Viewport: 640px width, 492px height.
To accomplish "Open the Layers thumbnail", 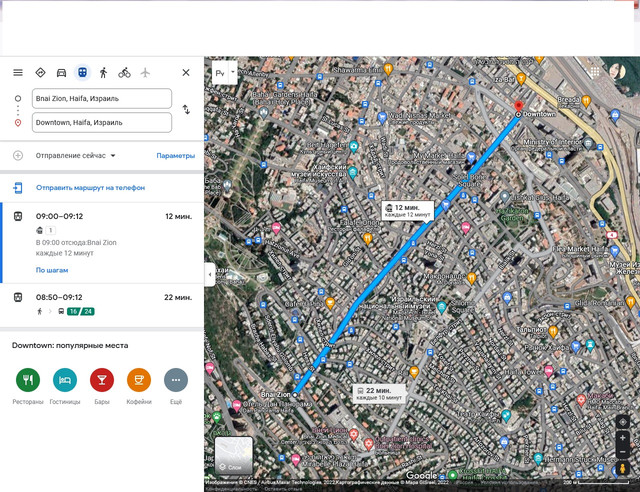I will (x=234, y=456).
